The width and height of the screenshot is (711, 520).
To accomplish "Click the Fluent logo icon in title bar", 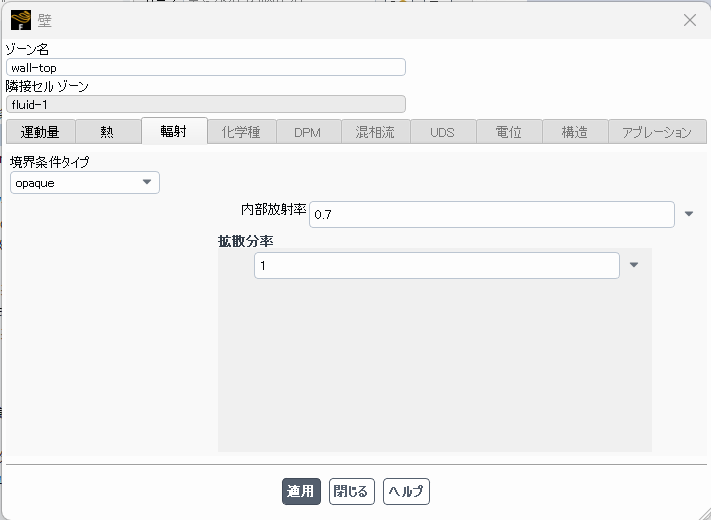I will (x=21, y=20).
